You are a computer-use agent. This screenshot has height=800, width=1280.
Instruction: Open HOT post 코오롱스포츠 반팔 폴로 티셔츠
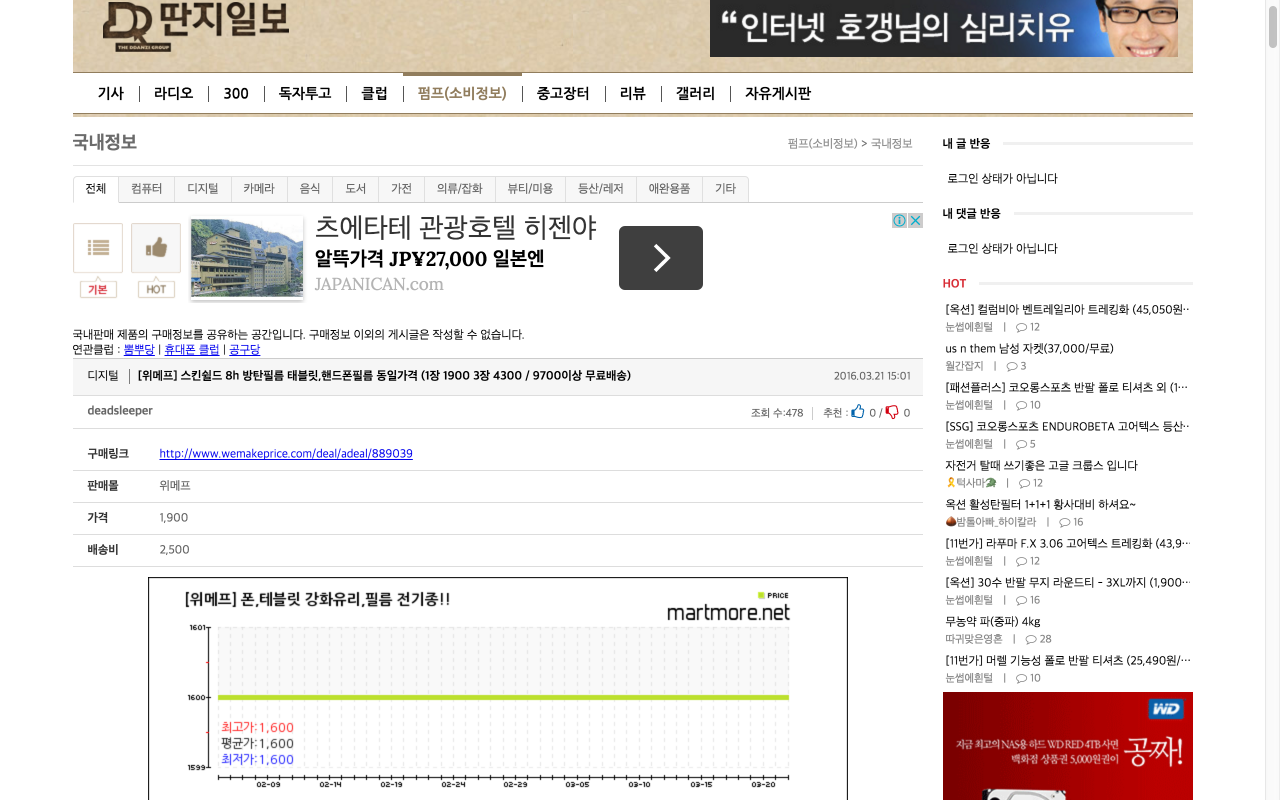(1067, 387)
